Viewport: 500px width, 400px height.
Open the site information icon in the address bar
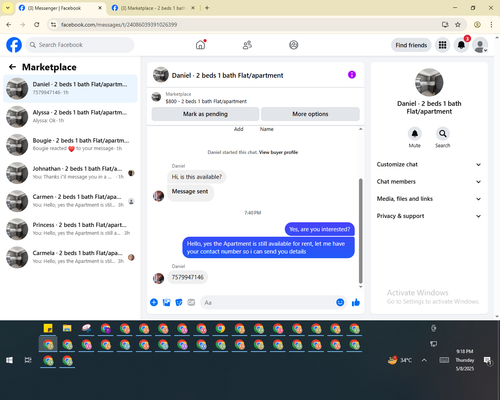point(53,24)
